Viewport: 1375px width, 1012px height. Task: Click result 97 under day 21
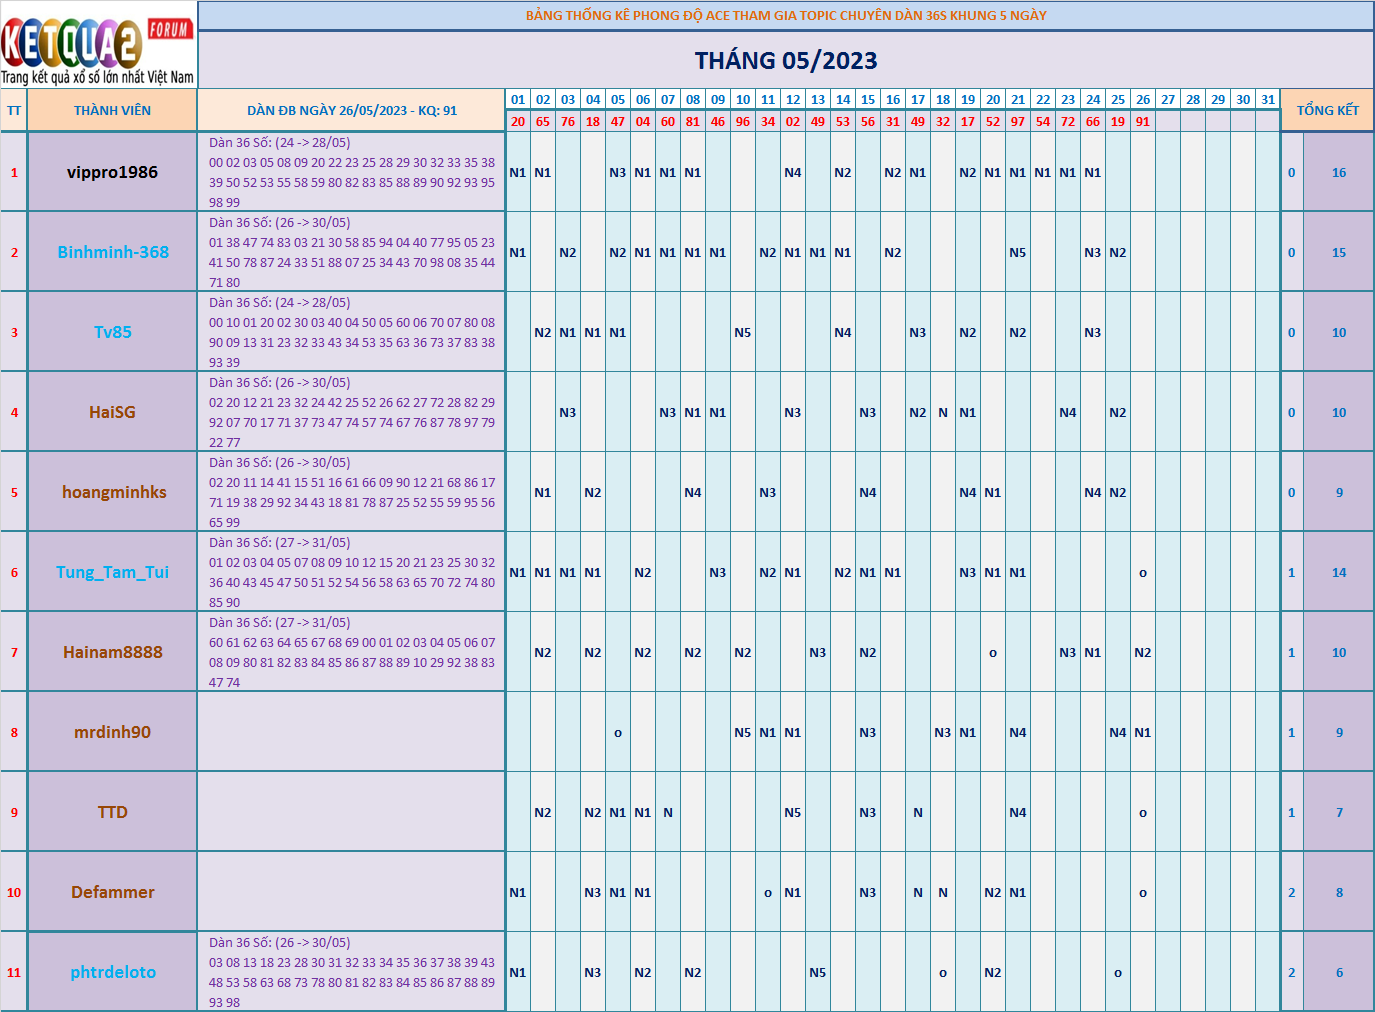point(1018,121)
